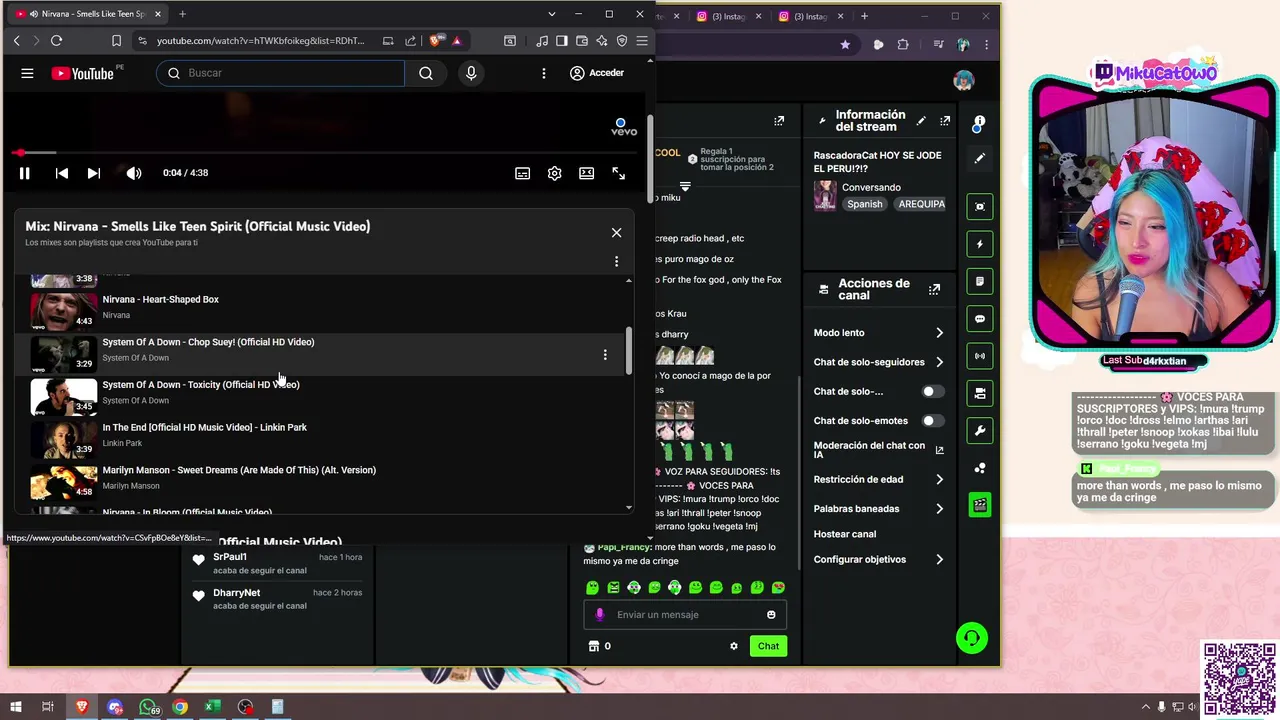Open Brave Shields lion icon
1280x720 pixels.
click(x=435, y=41)
